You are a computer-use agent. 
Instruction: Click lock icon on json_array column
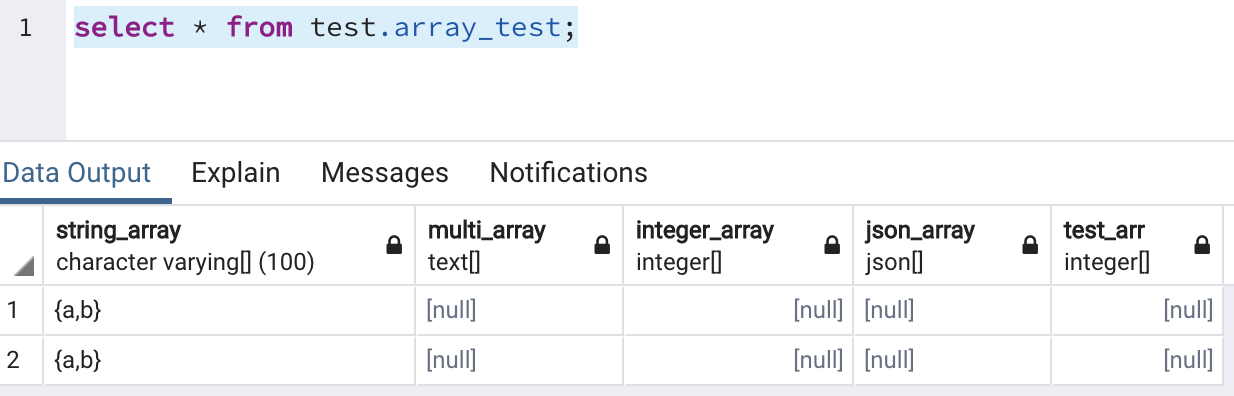(x=1031, y=245)
